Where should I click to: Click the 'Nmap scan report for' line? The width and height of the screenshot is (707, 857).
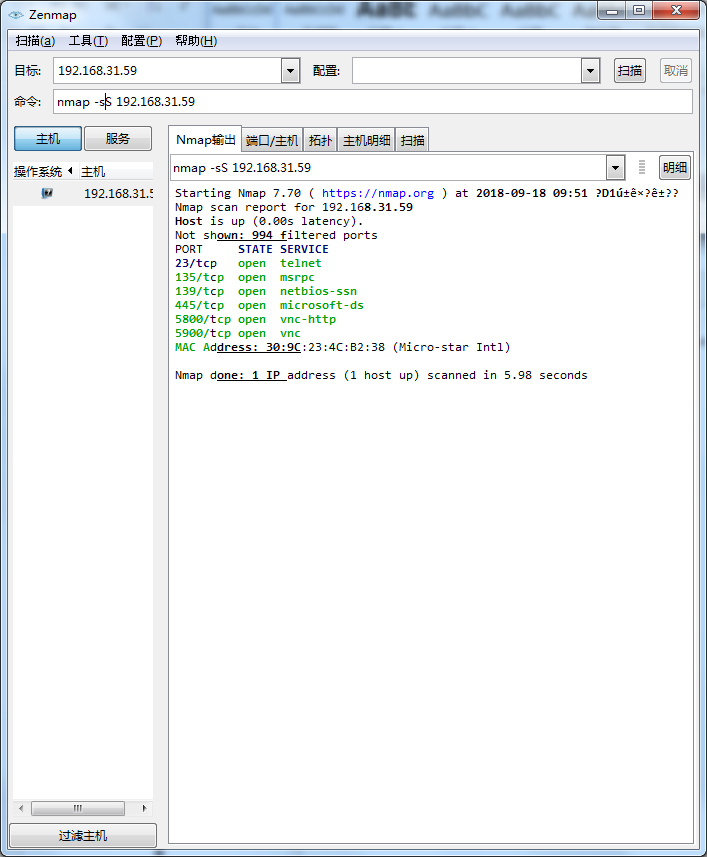pos(294,207)
